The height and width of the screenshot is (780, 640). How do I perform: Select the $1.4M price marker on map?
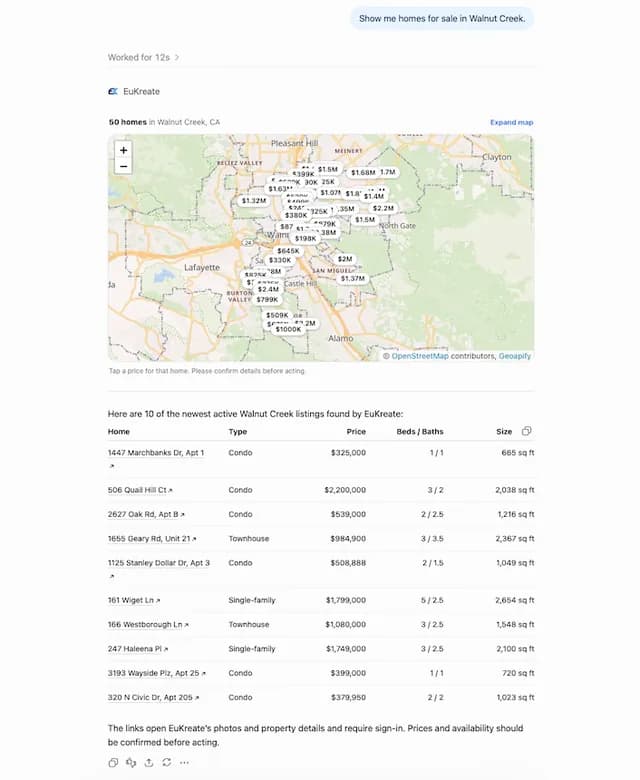coord(373,196)
